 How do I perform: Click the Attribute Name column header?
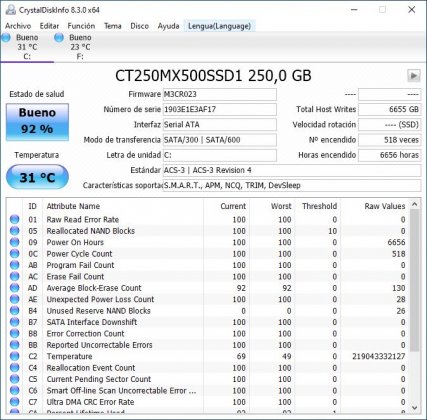pos(123,206)
